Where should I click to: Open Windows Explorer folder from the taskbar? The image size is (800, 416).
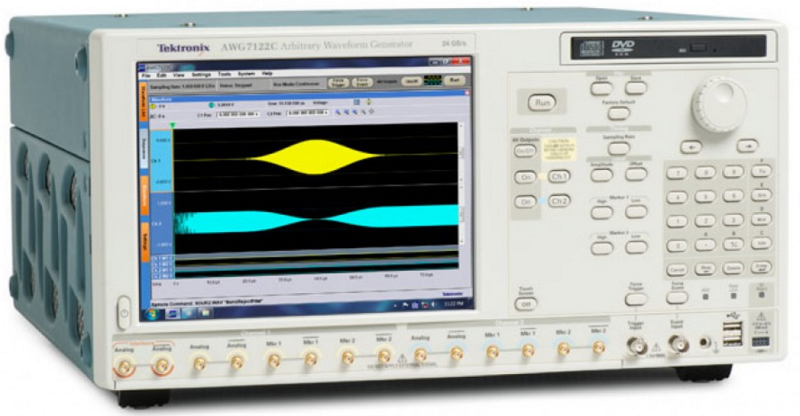205,312
